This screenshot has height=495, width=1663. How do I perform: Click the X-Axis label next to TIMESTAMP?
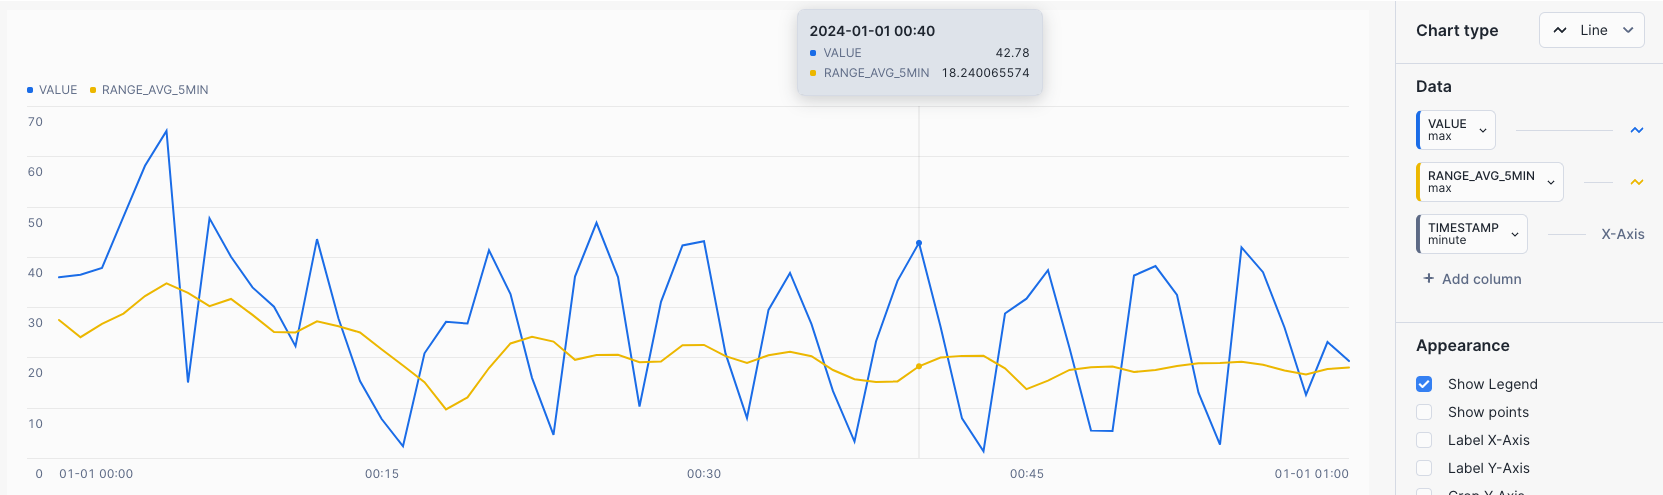click(x=1623, y=234)
